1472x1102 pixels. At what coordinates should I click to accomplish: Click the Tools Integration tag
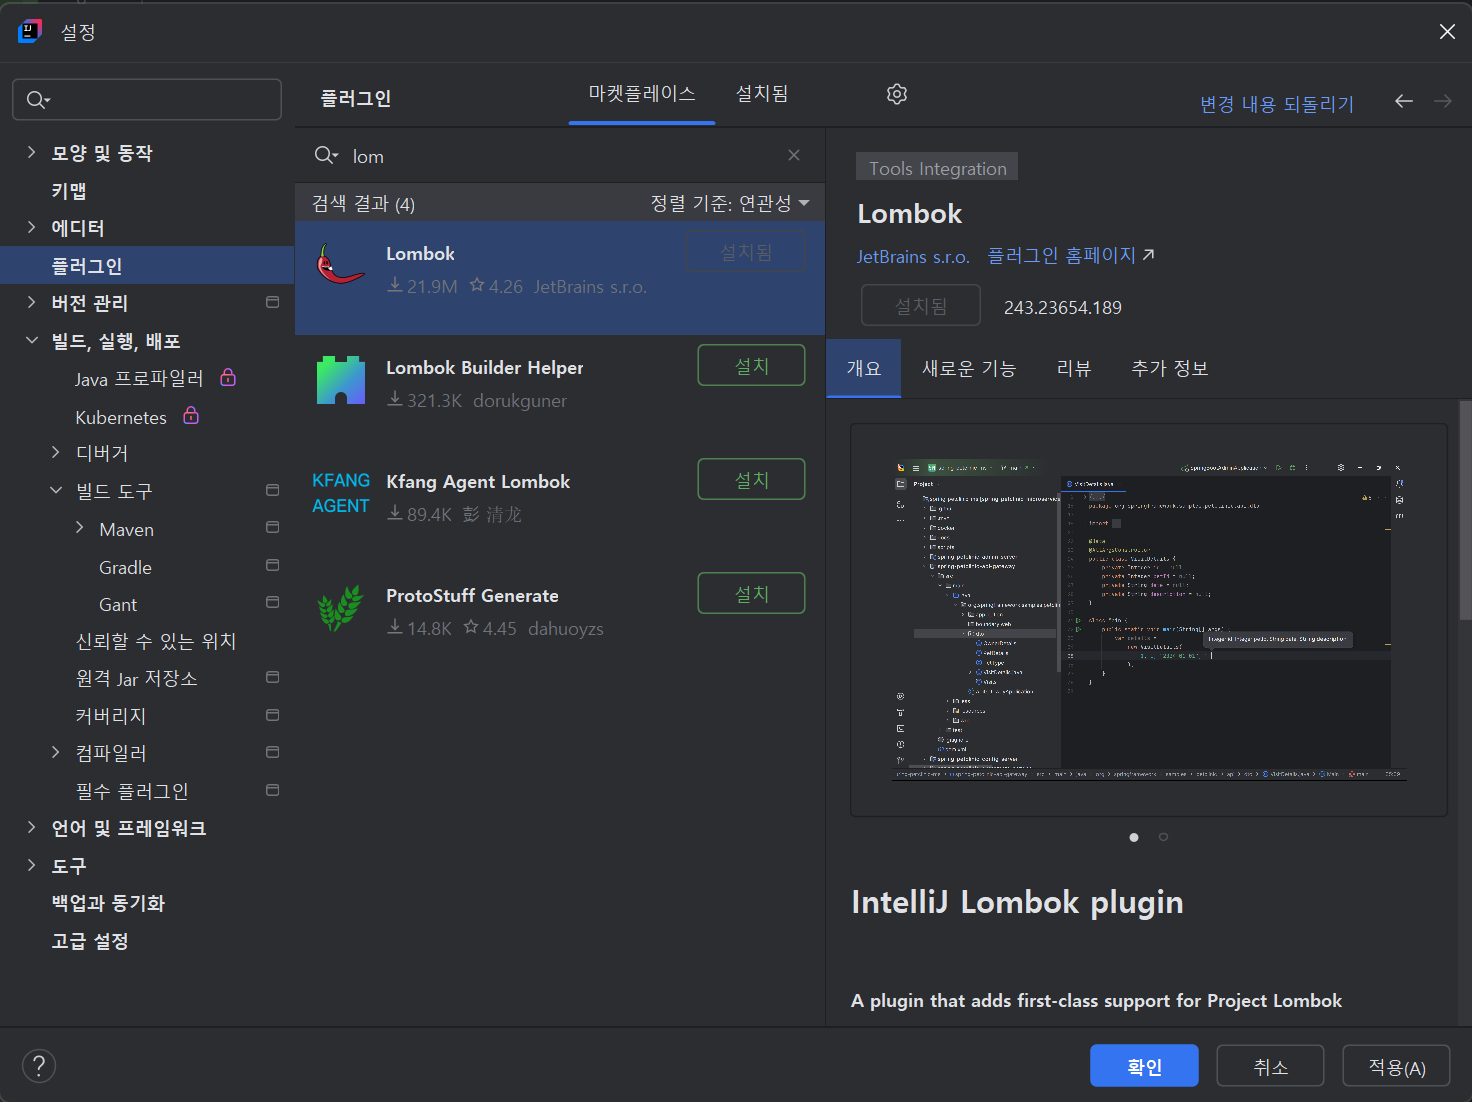coord(937,167)
